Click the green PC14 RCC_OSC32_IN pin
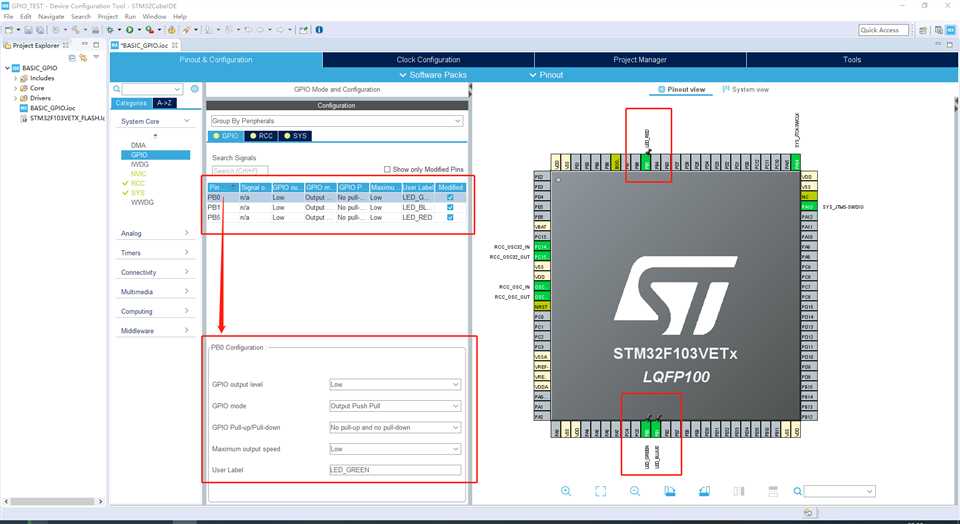960x524 pixels. pos(542,246)
